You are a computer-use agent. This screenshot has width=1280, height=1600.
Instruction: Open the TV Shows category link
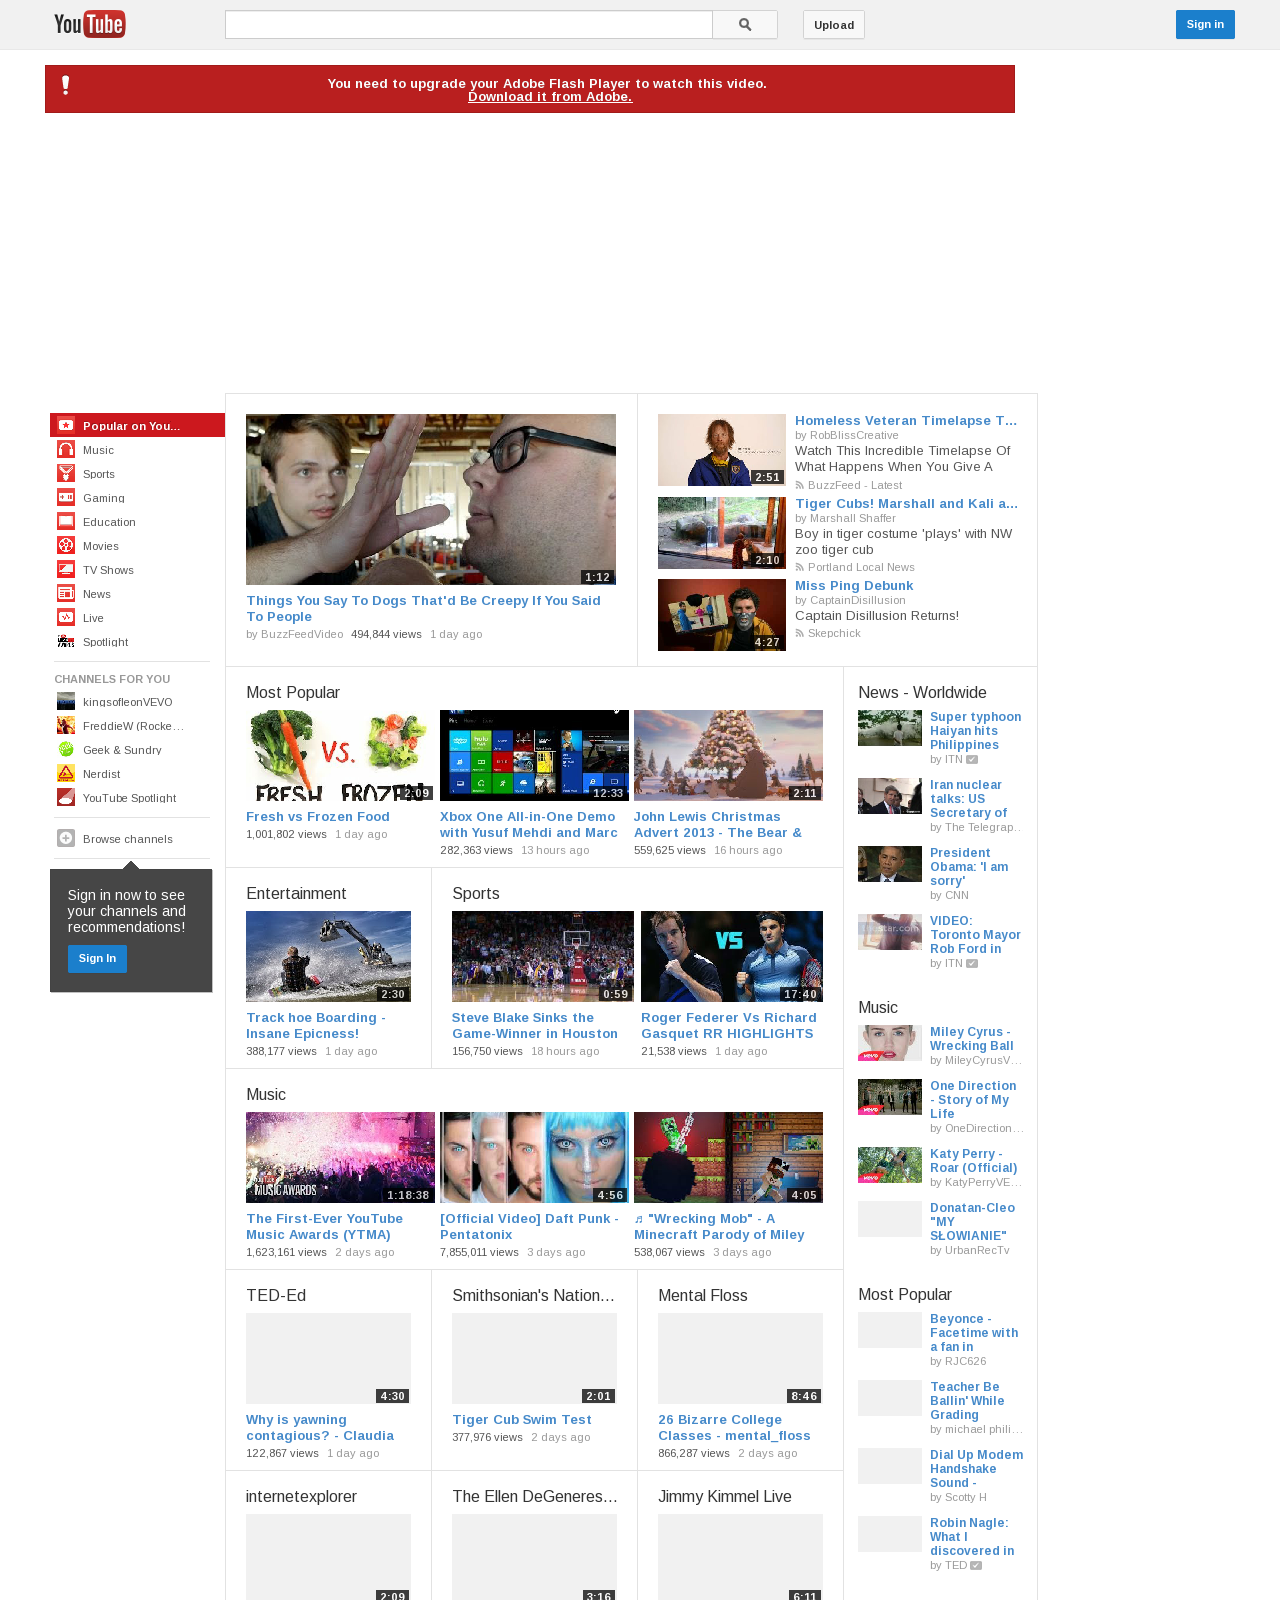[108, 570]
